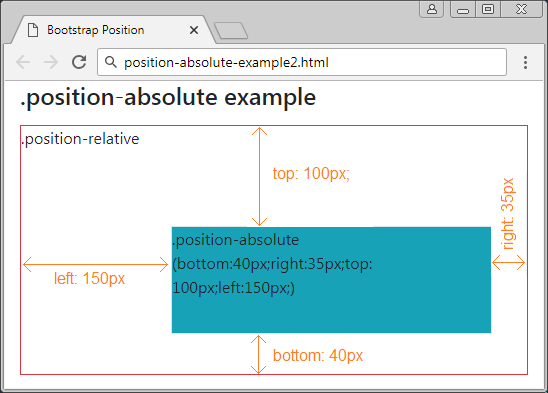
Task: Close the Bootstrap Position tab
Action: [194, 30]
